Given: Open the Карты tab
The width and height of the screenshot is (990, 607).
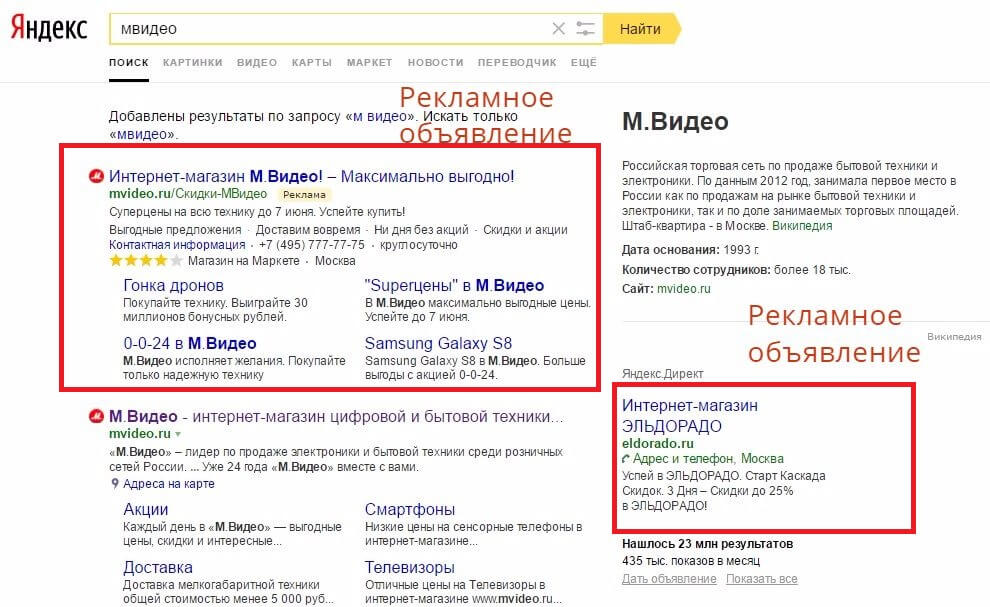Looking at the screenshot, I should click(x=312, y=63).
